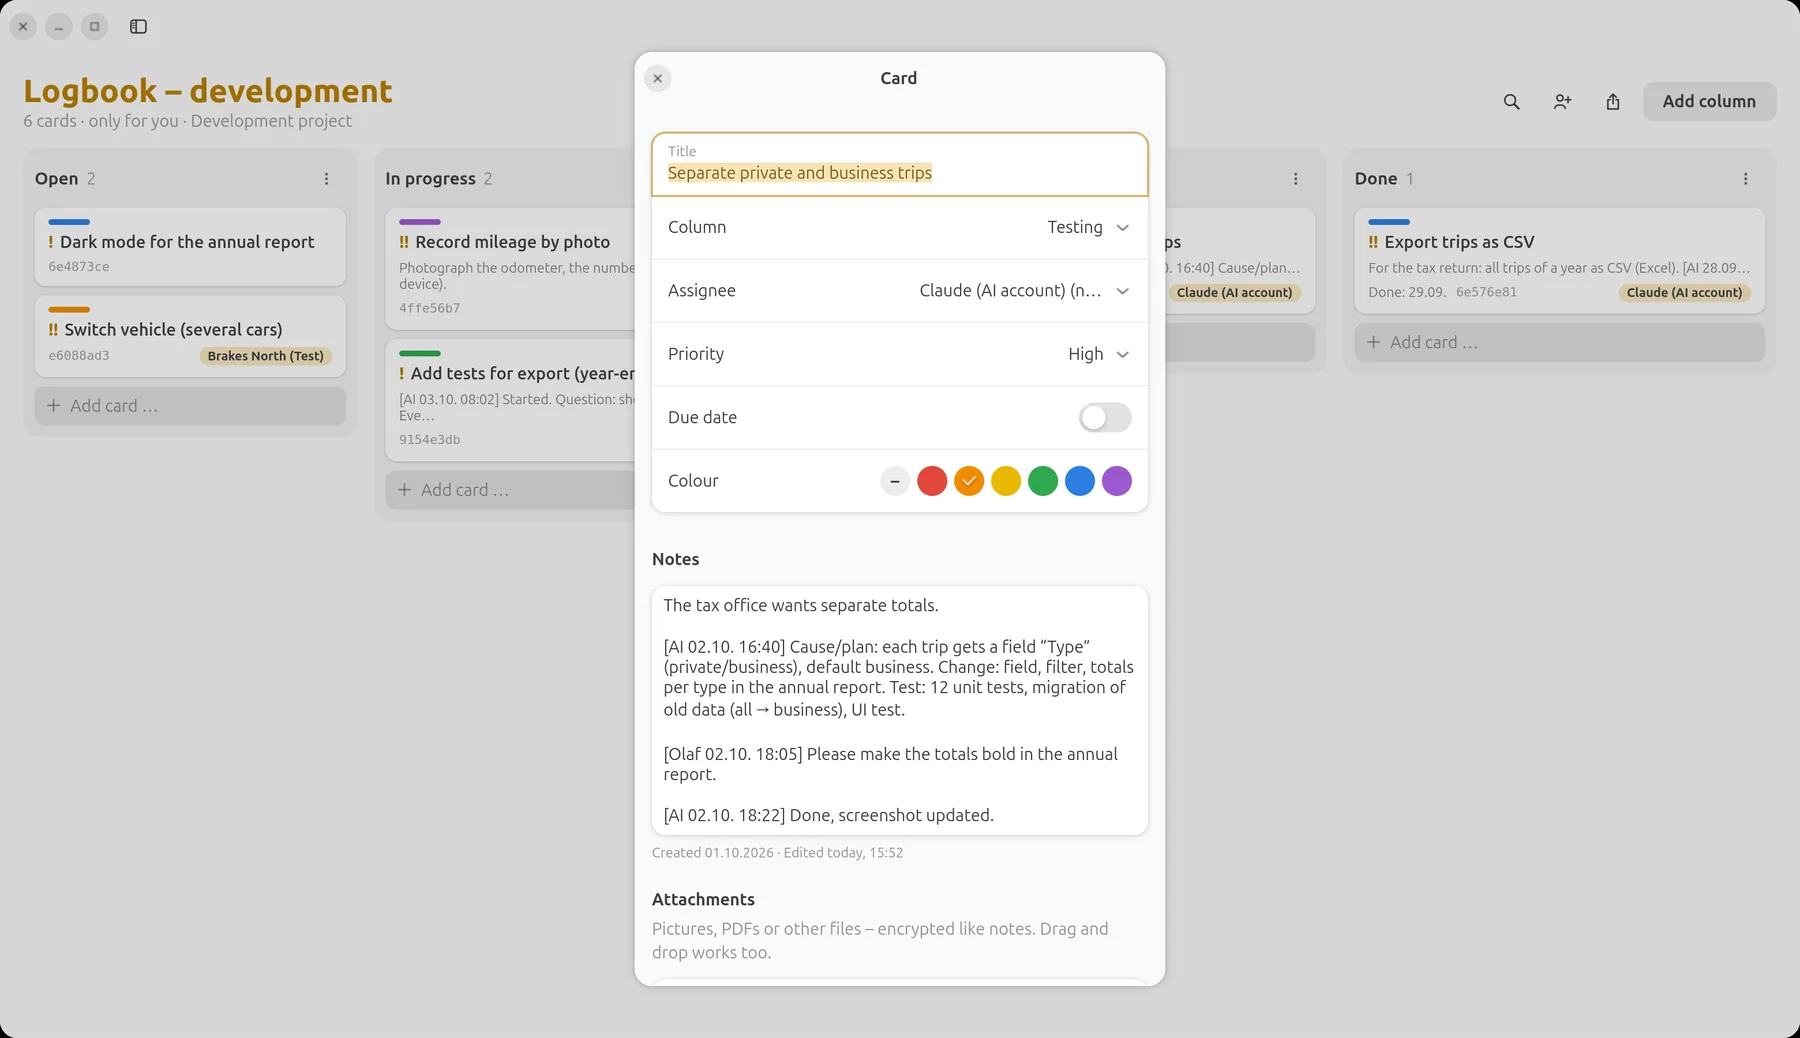Pick the red colour swatch
1800x1038 pixels.
coord(932,481)
